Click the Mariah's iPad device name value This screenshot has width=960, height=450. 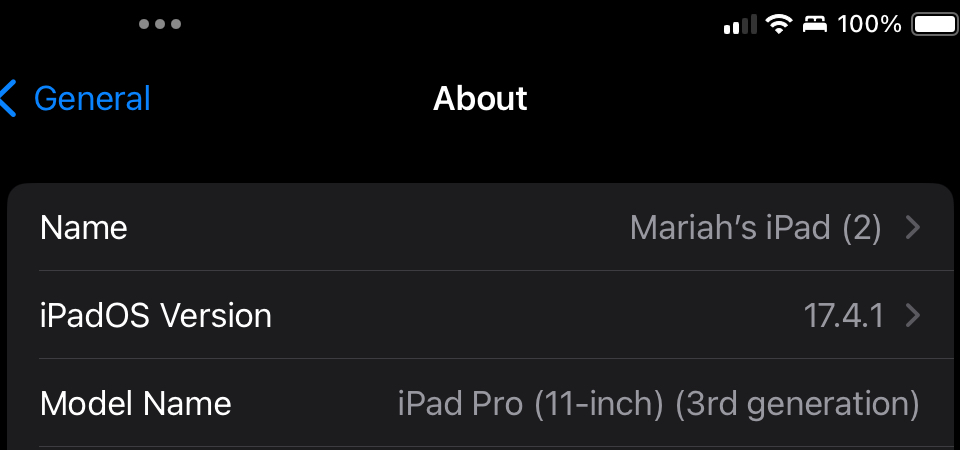[x=730, y=228]
